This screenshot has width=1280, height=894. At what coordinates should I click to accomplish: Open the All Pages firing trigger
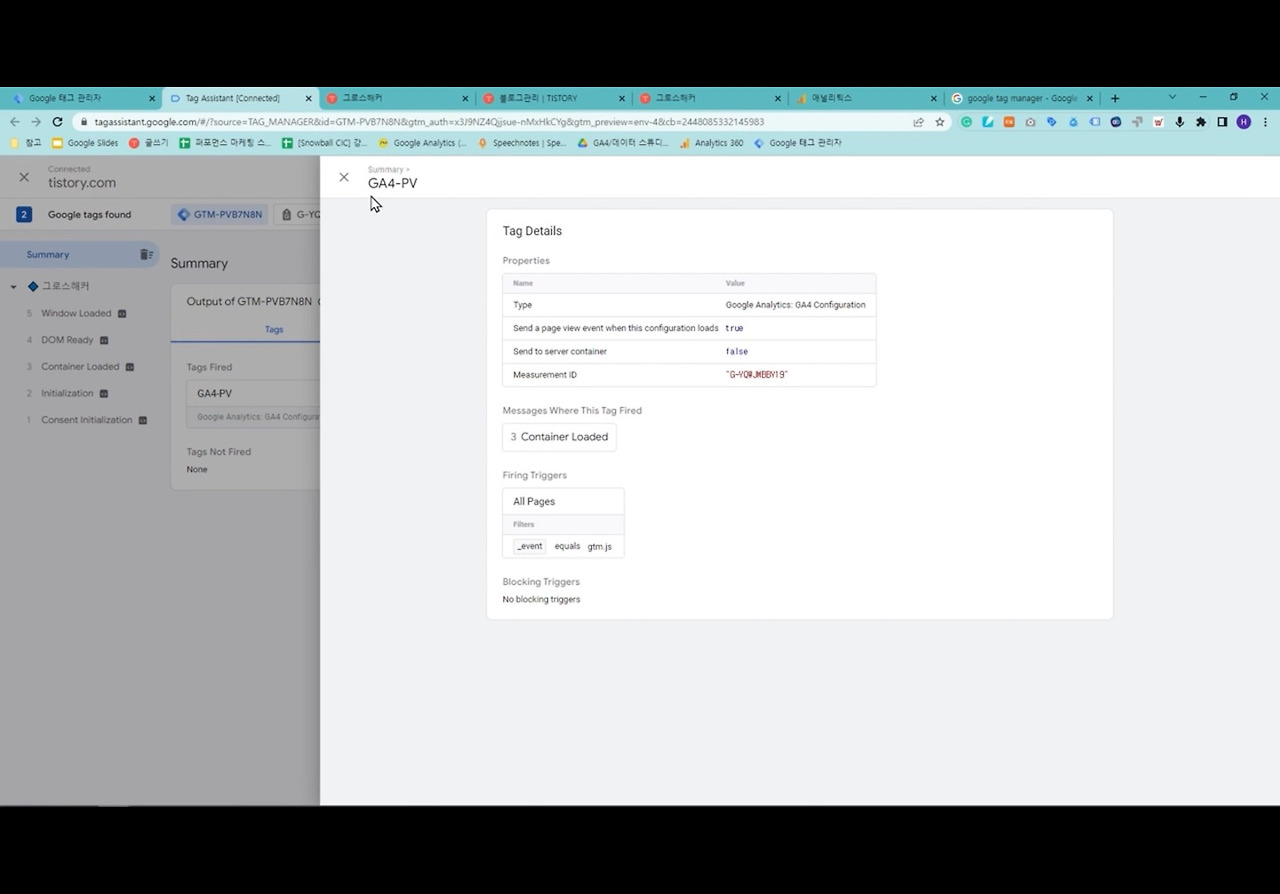click(563, 501)
